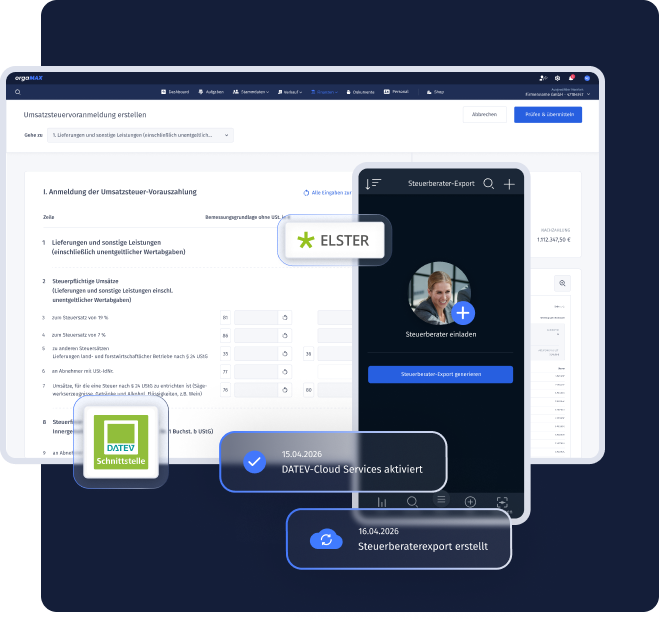Open the Dashboard menu item
659x630 pixels.
click(x=175, y=92)
